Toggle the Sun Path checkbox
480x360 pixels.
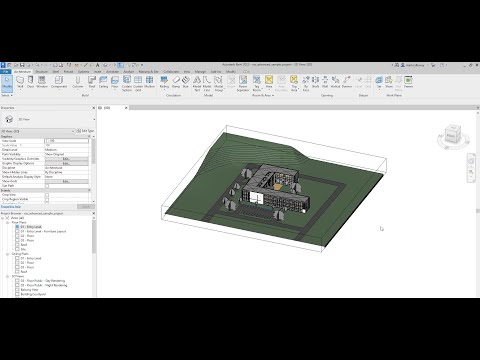[x=47, y=186]
